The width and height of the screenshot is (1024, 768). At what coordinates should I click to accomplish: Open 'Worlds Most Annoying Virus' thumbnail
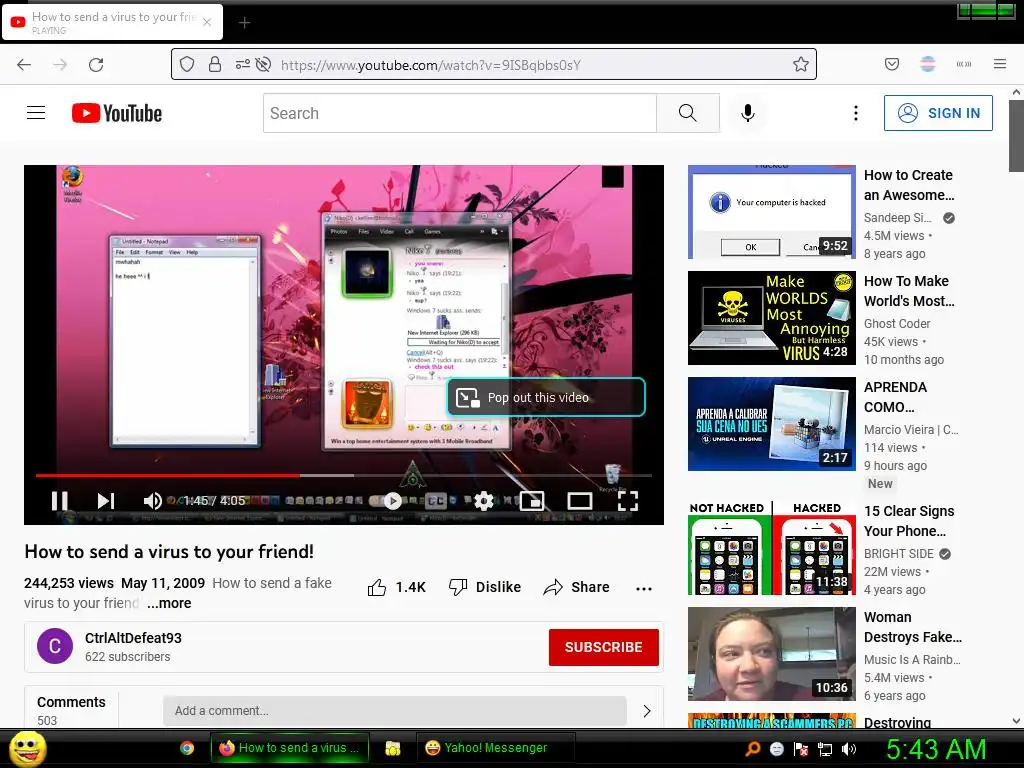coord(771,317)
